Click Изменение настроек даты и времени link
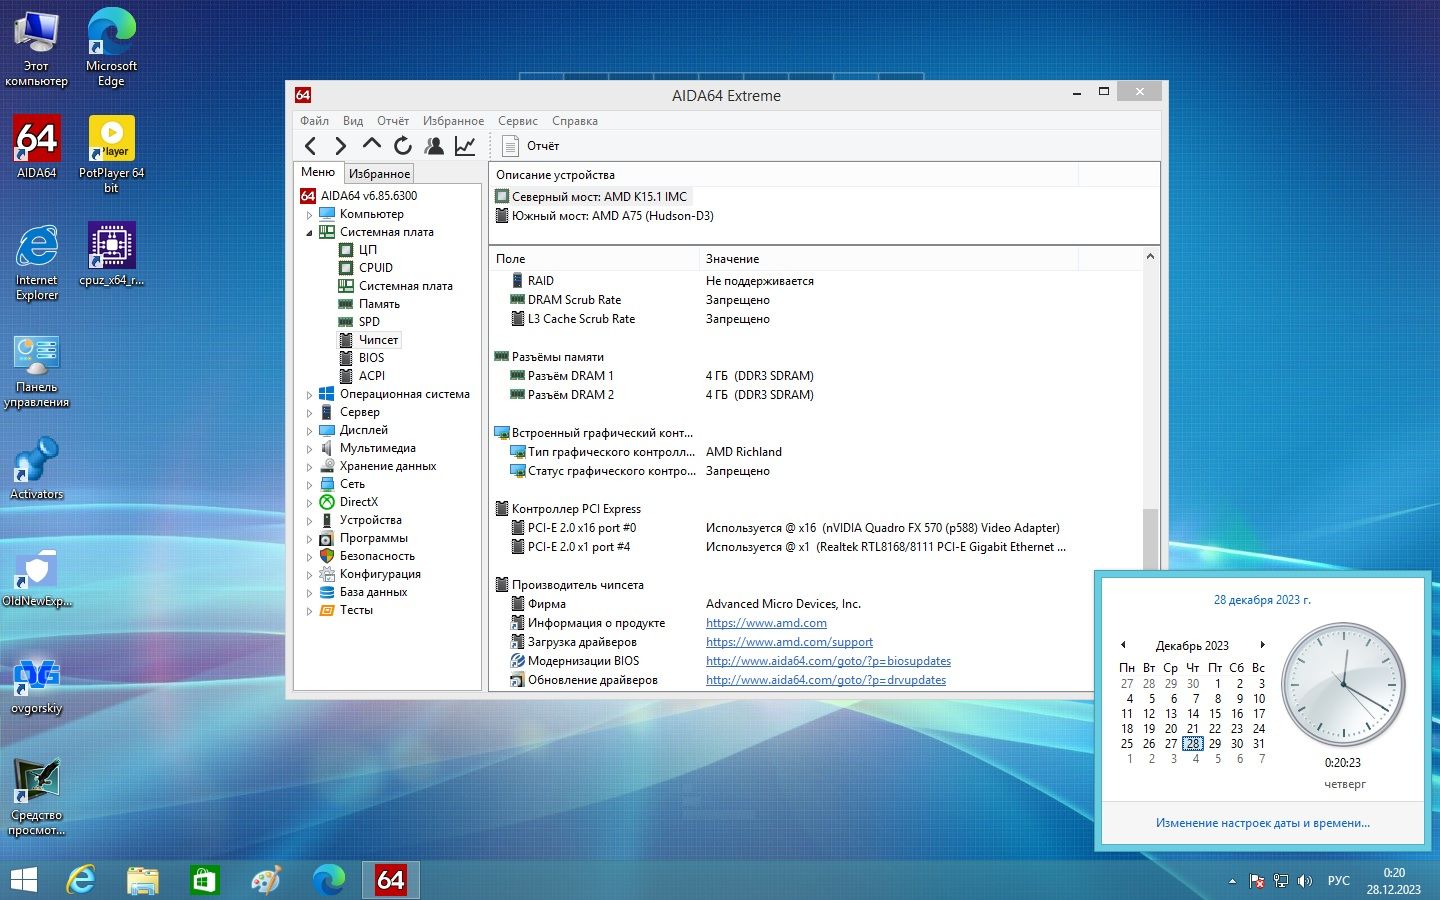1440x900 pixels. (1262, 823)
